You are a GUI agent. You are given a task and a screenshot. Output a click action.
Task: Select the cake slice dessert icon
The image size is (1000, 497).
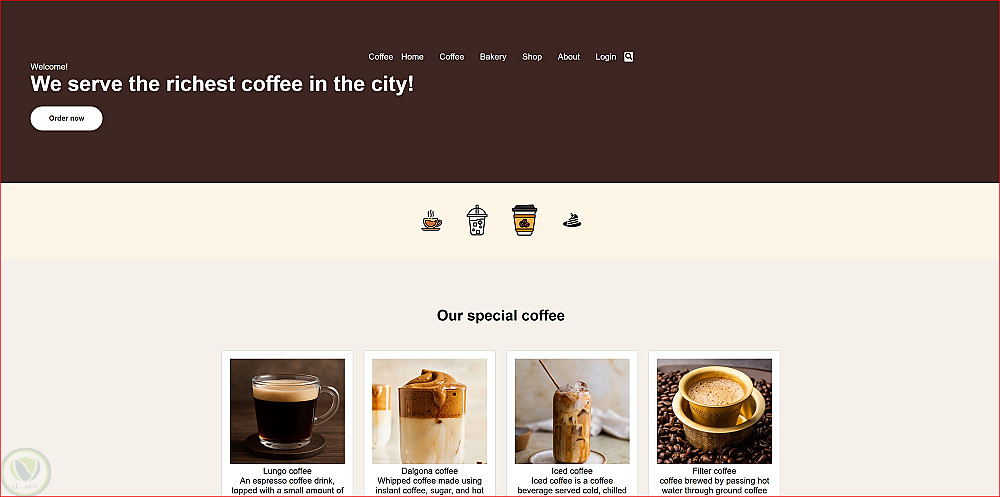point(572,221)
